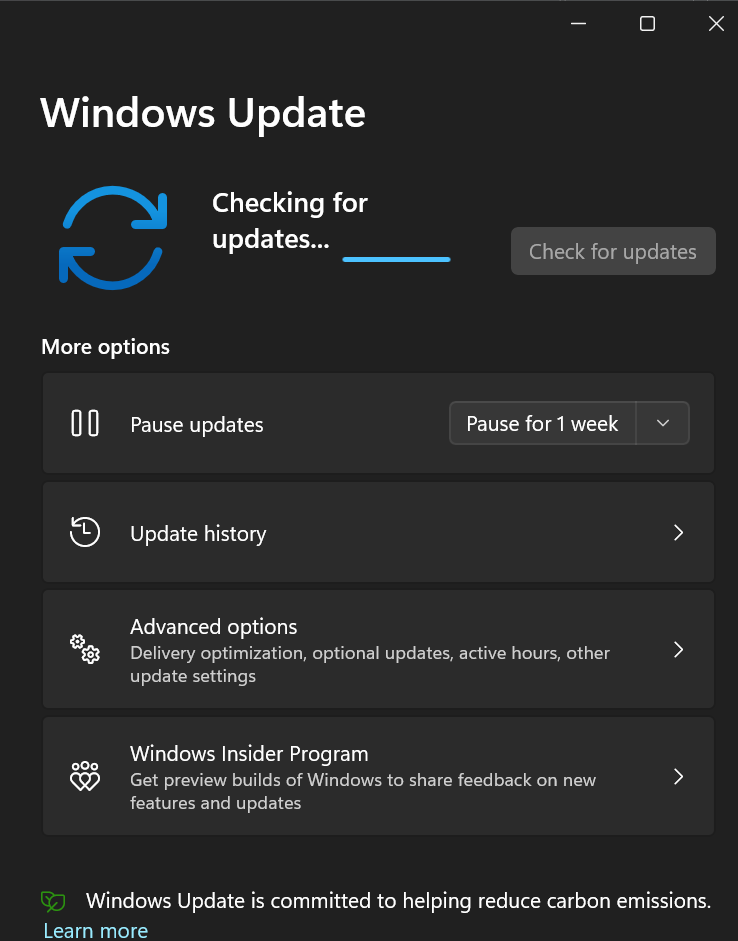Open Advanced options via right chevron
The width and height of the screenshot is (738, 941).
pos(678,649)
